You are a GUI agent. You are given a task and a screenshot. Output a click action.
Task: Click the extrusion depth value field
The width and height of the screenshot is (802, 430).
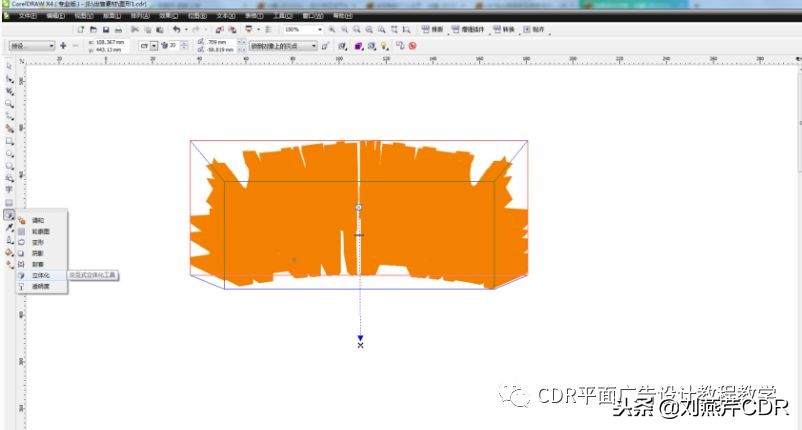174,46
